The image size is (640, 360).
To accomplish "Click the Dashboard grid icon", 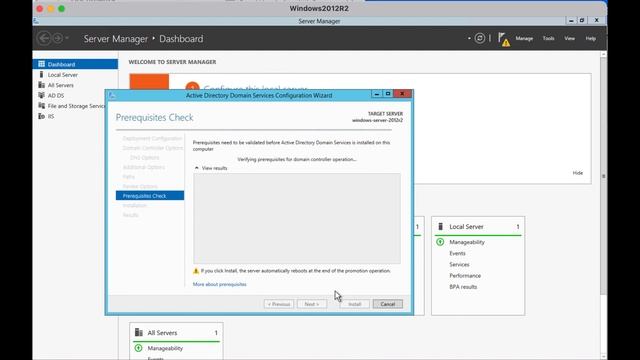I will tap(41, 64).
